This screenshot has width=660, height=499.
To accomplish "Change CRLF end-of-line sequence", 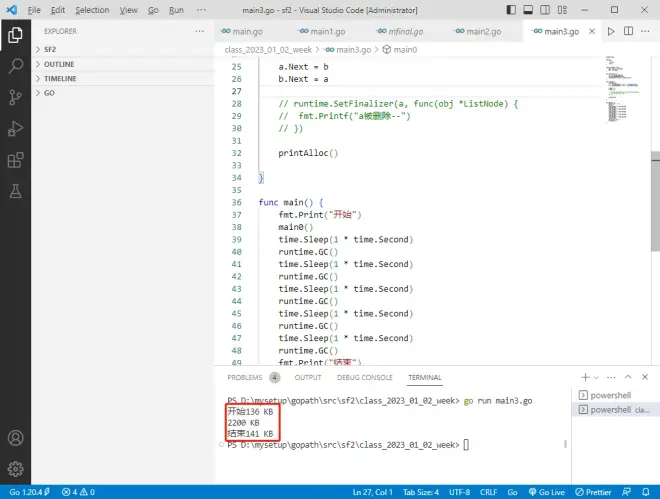I will pos(488,492).
